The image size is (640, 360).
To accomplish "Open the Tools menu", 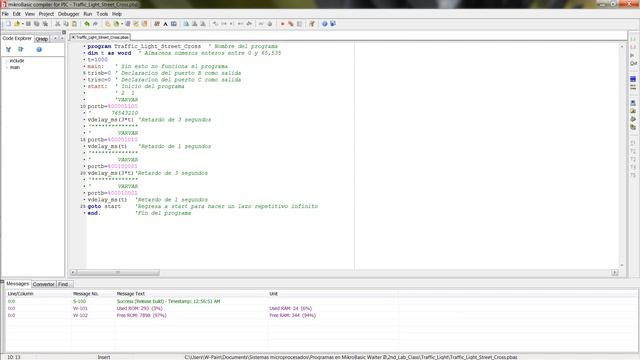I will (x=102, y=14).
